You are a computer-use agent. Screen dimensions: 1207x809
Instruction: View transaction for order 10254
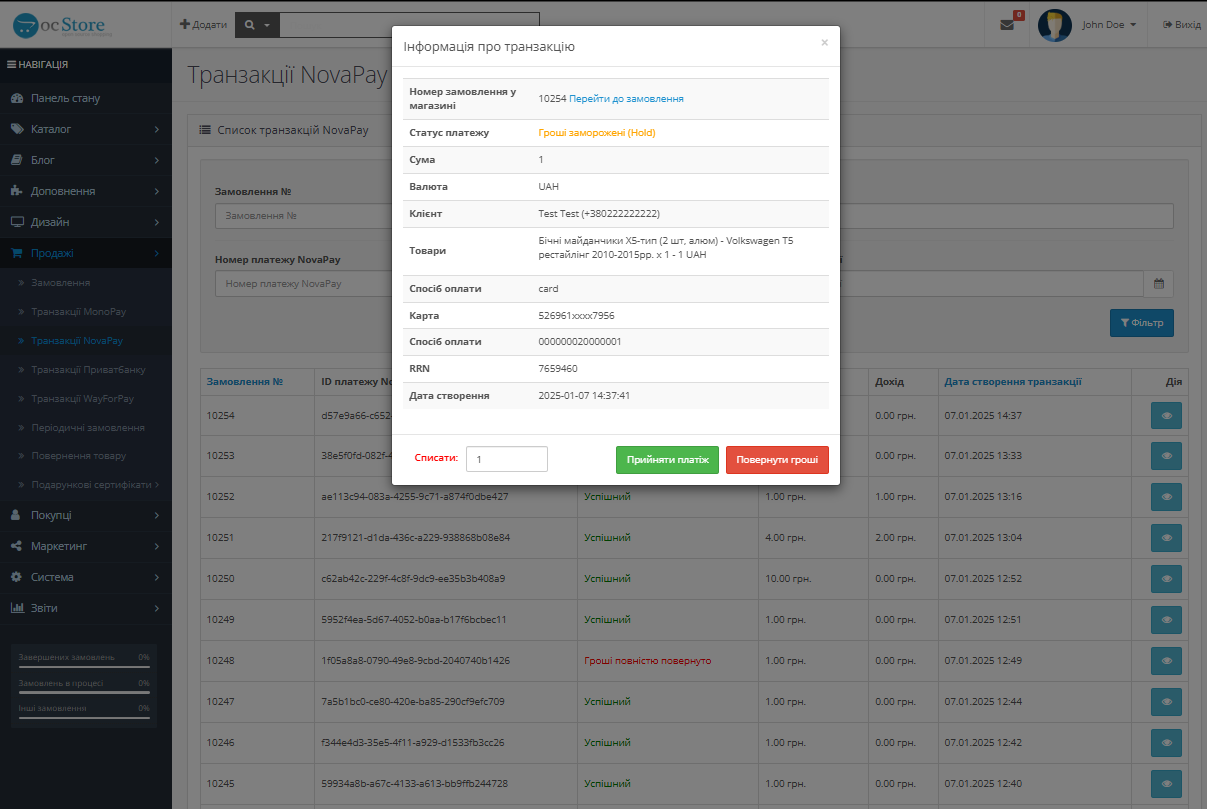[x=1166, y=415]
